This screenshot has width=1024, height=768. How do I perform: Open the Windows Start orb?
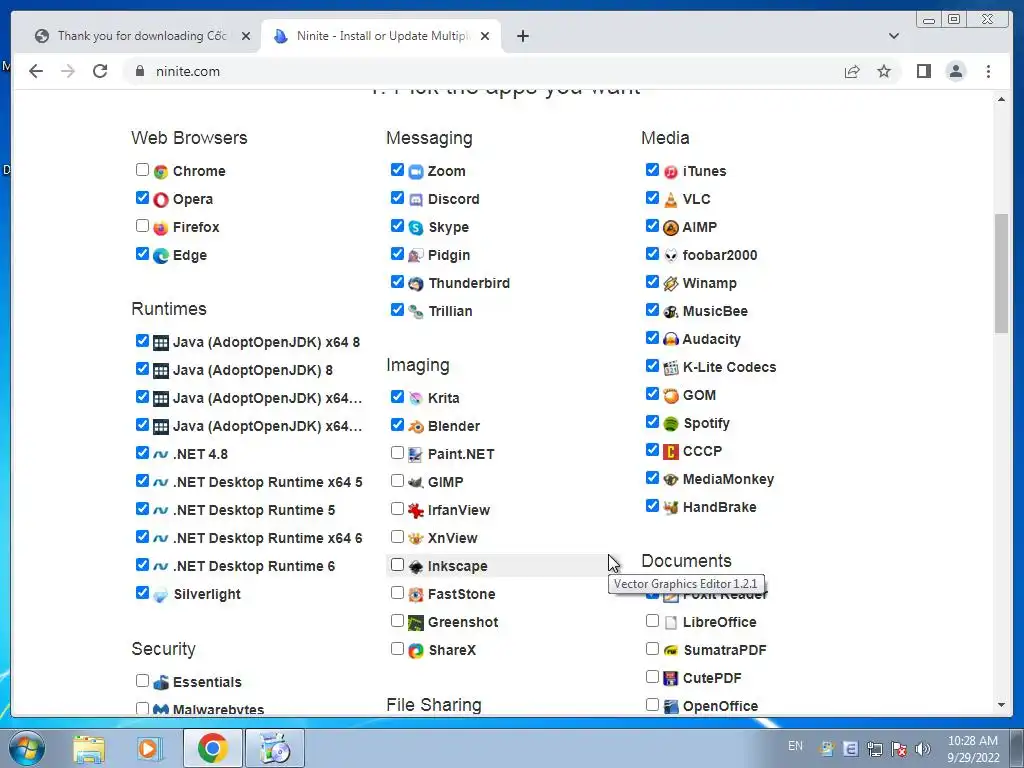[x=26, y=748]
